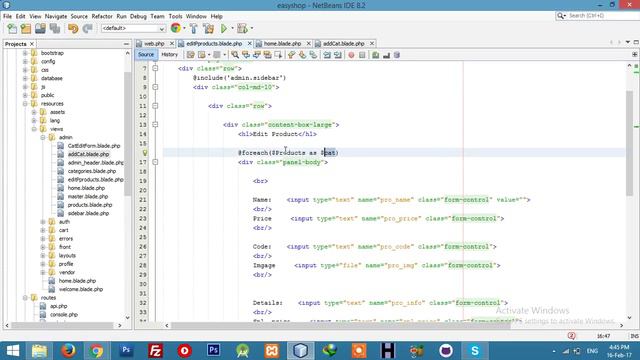
Task: Open XAMPP from the taskbar
Action: [x=272, y=350]
